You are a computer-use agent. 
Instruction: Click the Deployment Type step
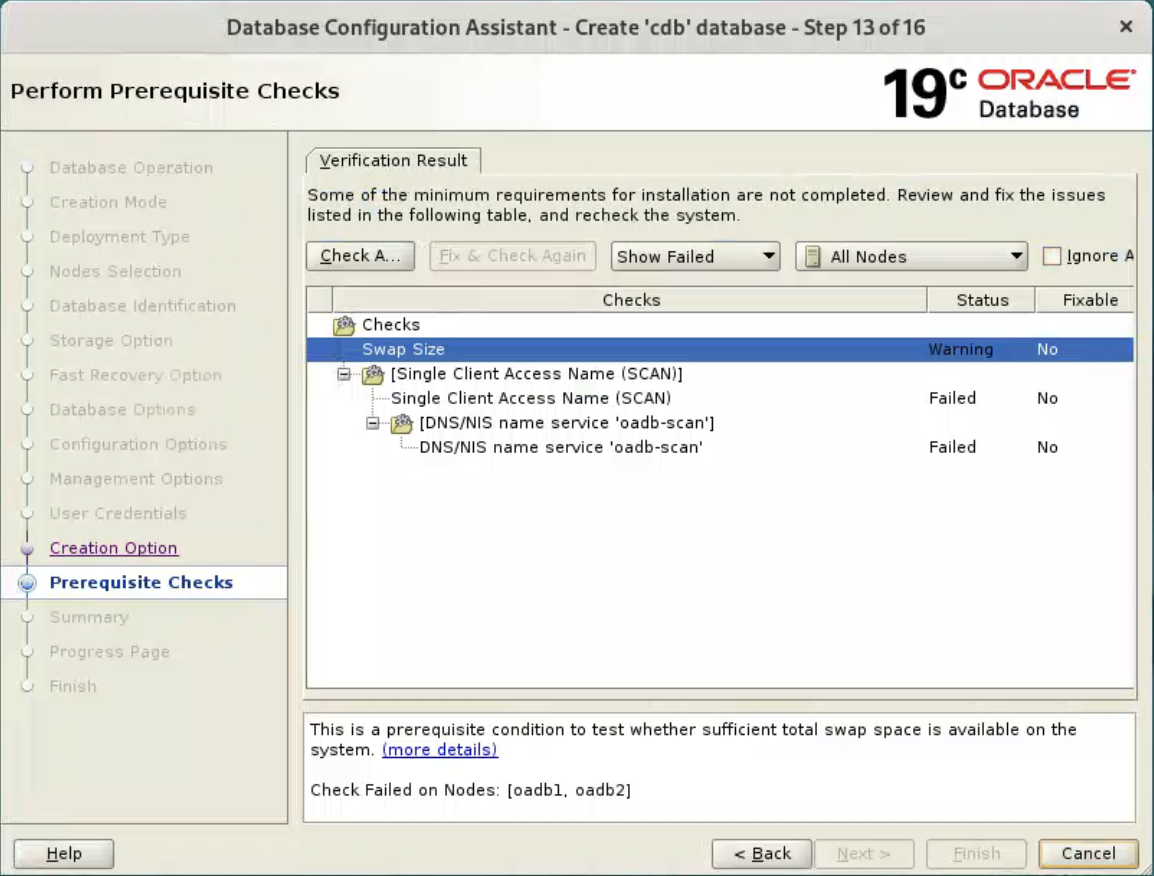click(119, 237)
